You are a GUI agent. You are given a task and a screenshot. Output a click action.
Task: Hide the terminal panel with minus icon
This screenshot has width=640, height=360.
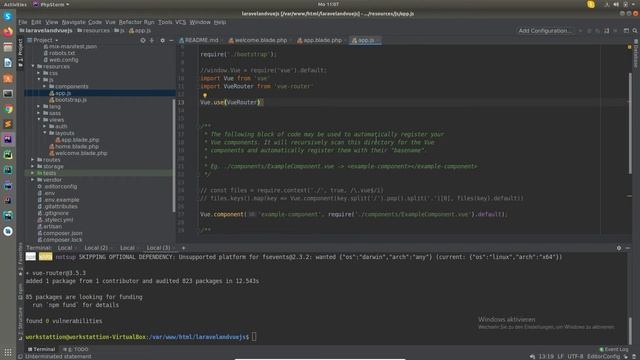pos(628,248)
